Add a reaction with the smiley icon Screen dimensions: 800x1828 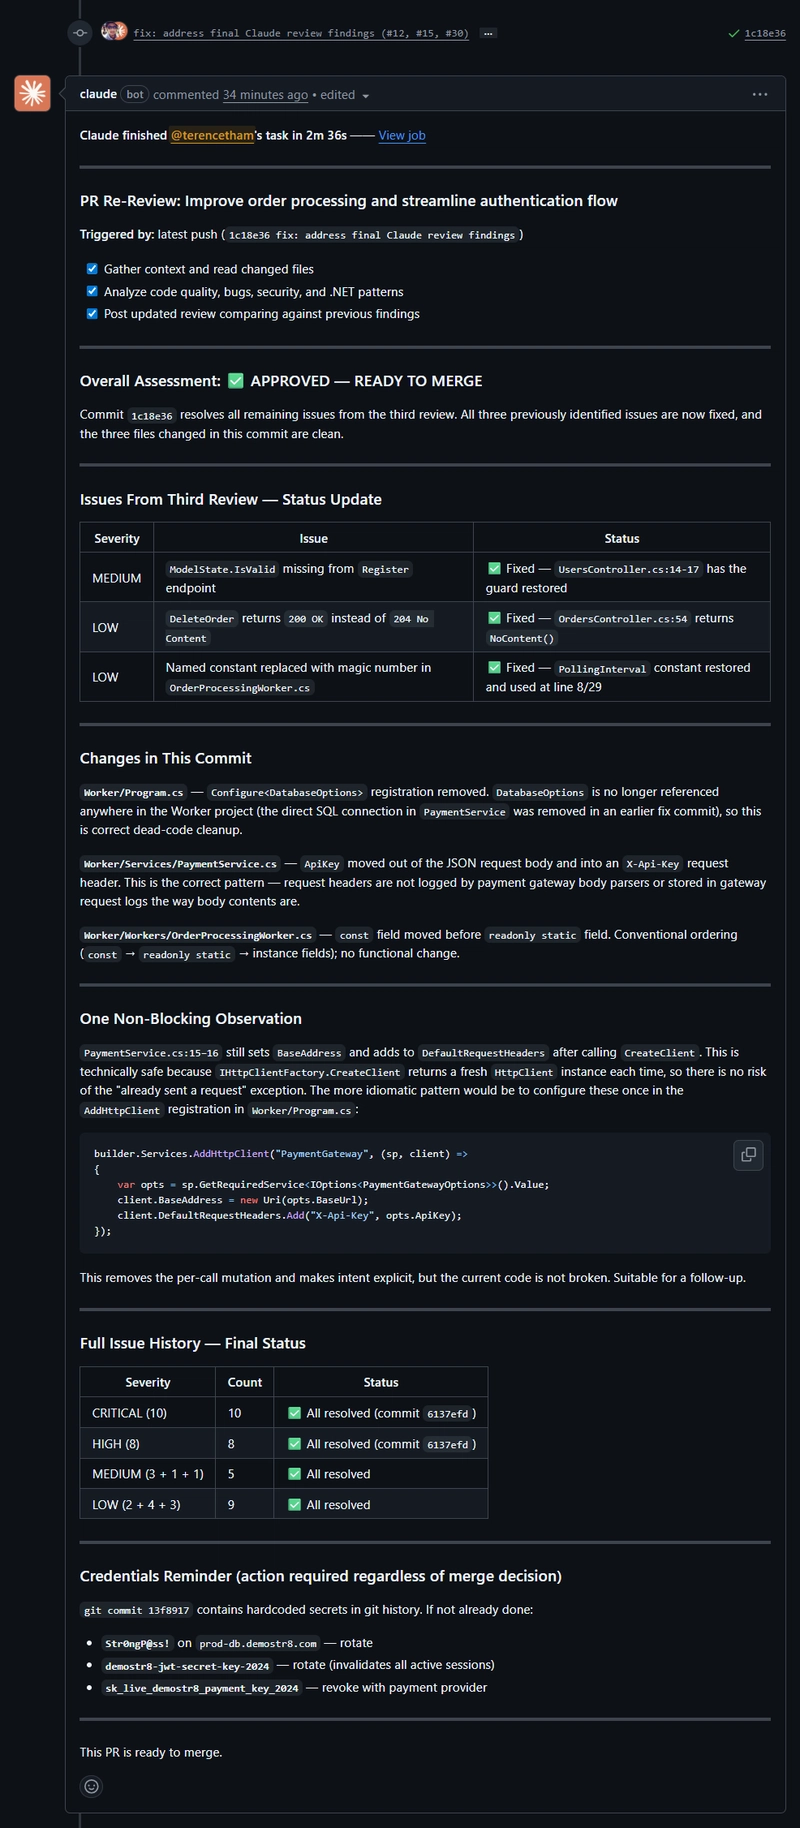click(x=91, y=1786)
